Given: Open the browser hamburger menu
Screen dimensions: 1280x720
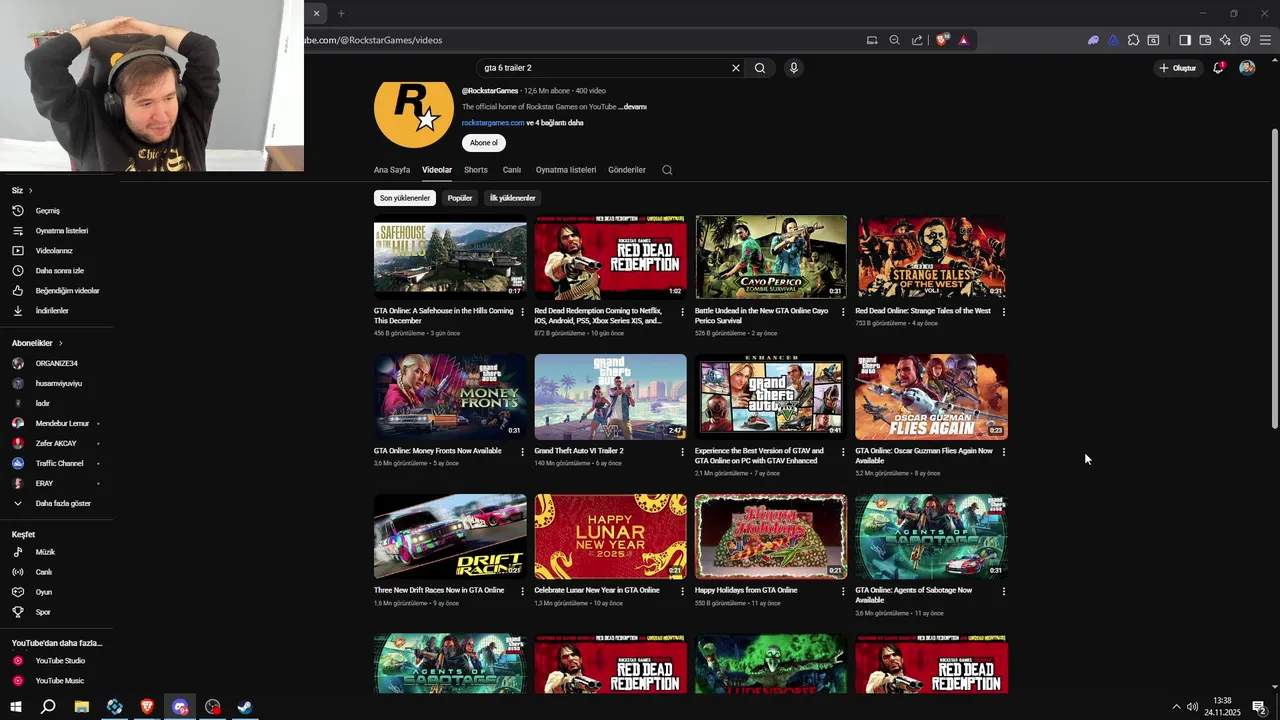Looking at the screenshot, I should click(1265, 40).
